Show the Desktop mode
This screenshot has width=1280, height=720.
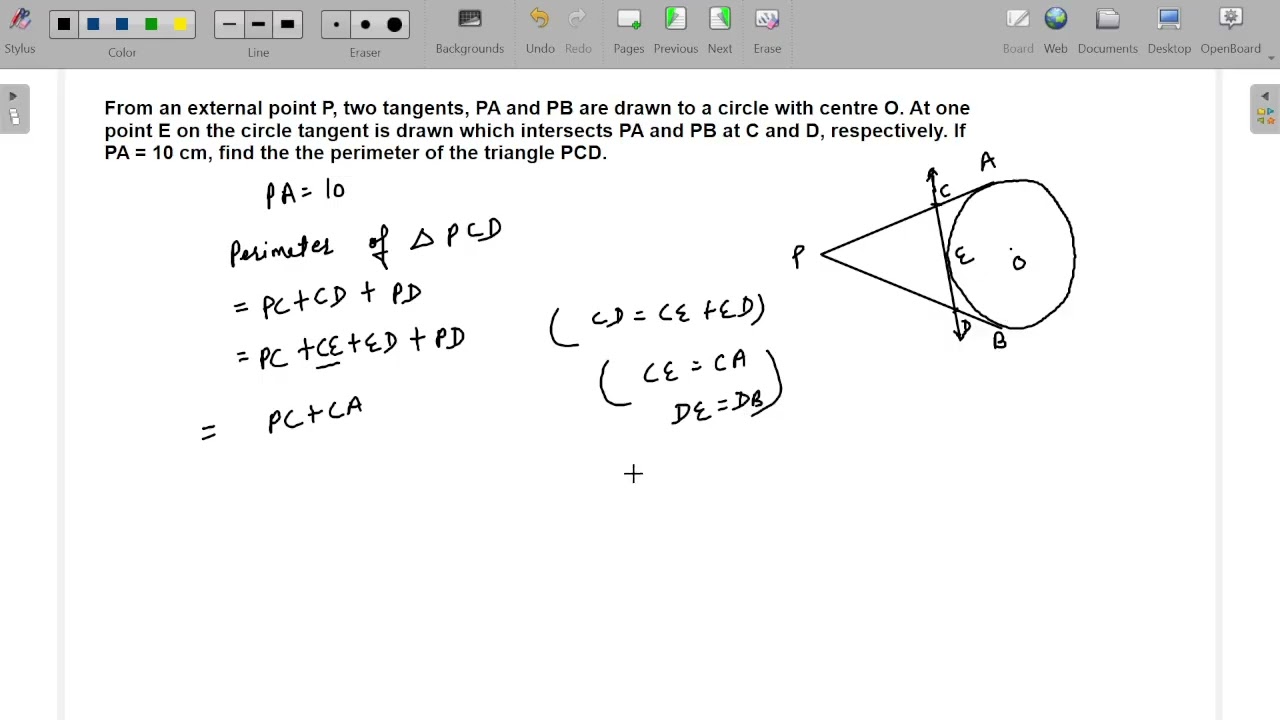coord(1169,31)
